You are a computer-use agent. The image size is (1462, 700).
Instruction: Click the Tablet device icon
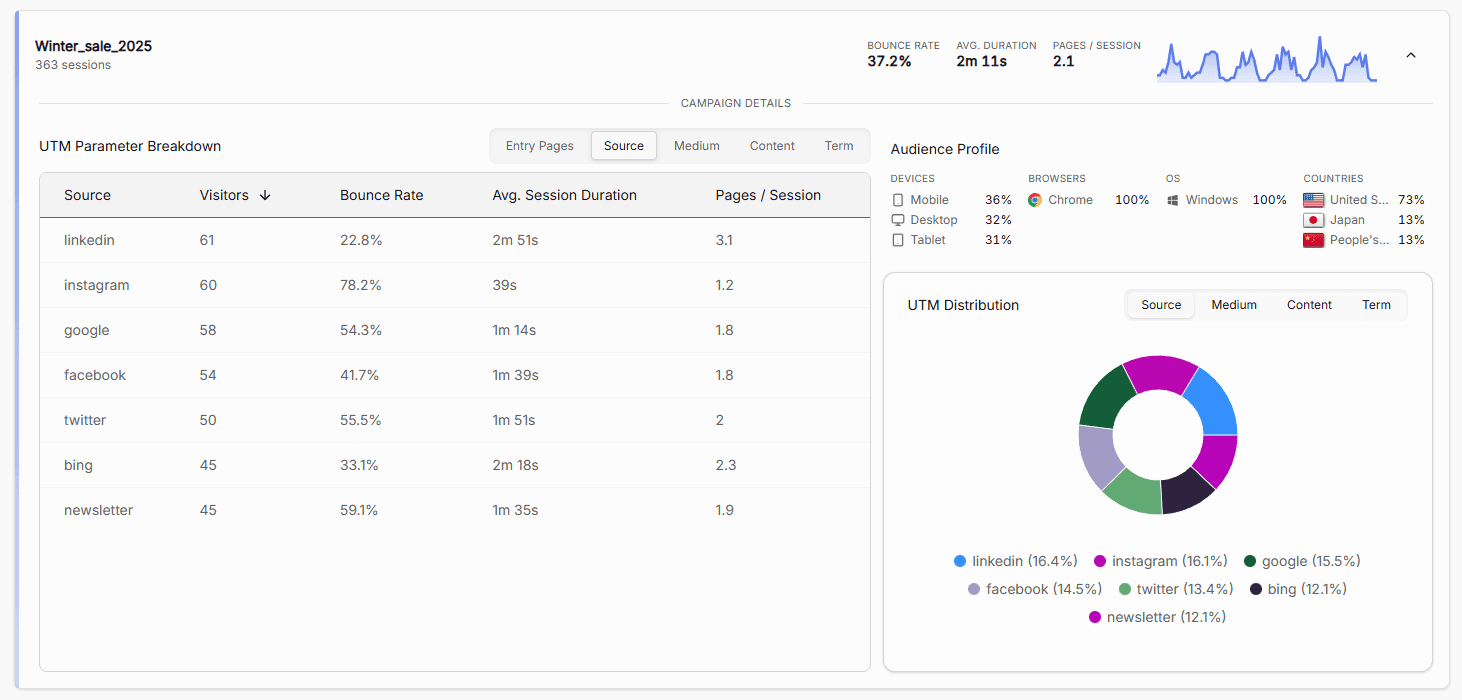coord(897,240)
